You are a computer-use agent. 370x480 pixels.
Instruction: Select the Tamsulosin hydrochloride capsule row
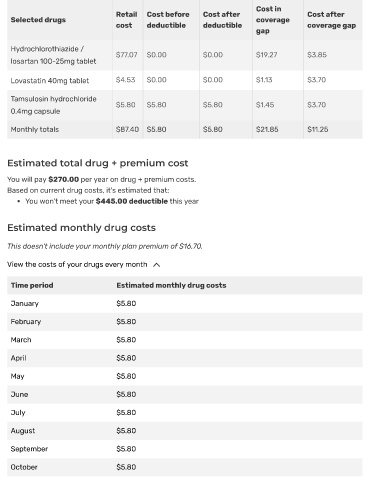[x=185, y=105]
